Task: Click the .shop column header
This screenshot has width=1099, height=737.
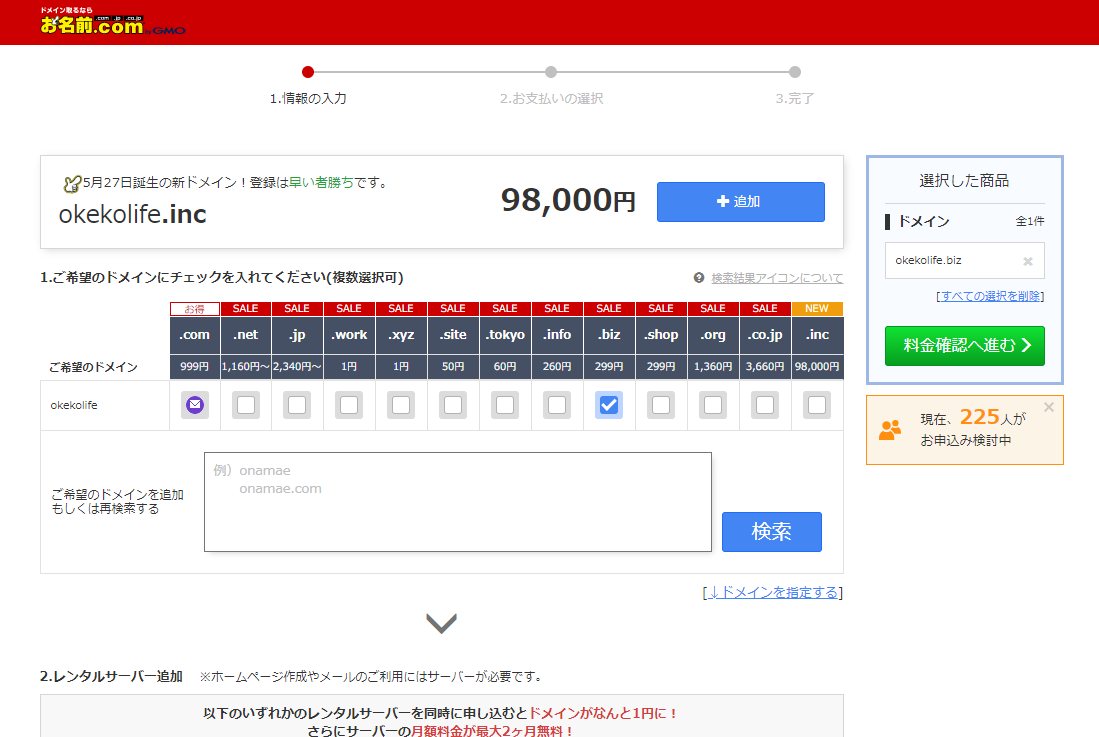Action: click(661, 335)
